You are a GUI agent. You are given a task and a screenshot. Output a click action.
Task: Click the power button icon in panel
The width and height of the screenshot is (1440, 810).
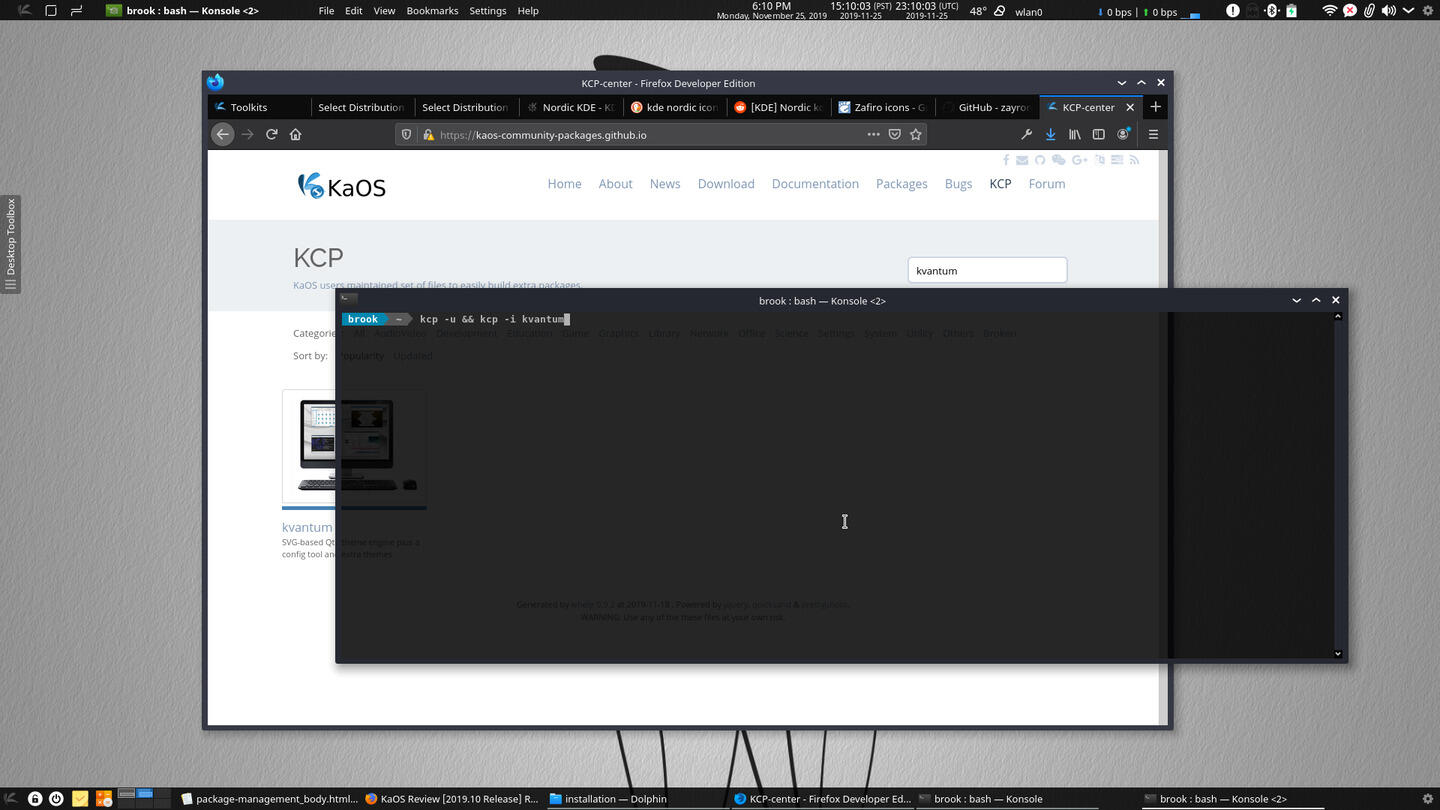pos(56,799)
